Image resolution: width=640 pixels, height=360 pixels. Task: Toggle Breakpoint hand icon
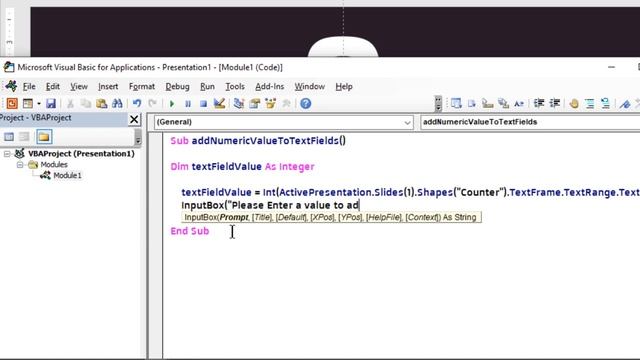coord(574,104)
